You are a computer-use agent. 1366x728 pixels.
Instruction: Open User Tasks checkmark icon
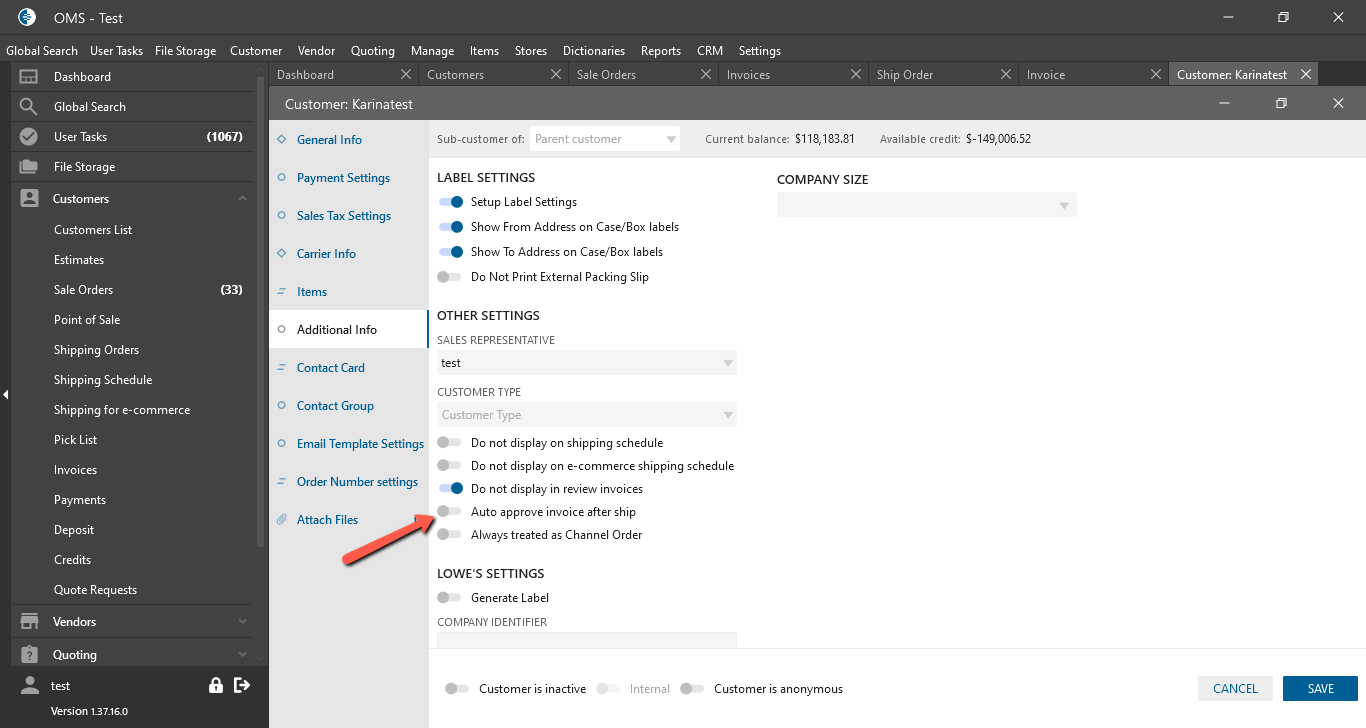coord(29,137)
